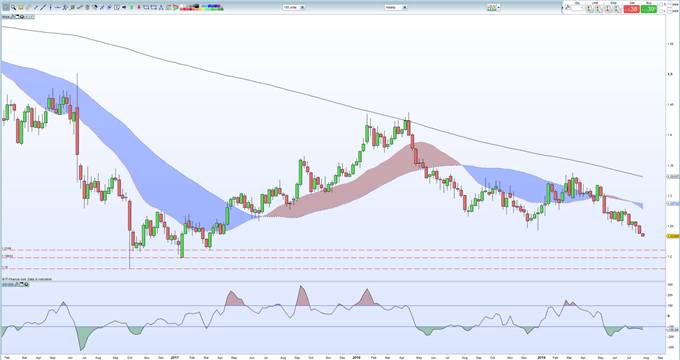Select the diagonal trend line tool
The image size is (680, 360).
(x=43, y=7)
